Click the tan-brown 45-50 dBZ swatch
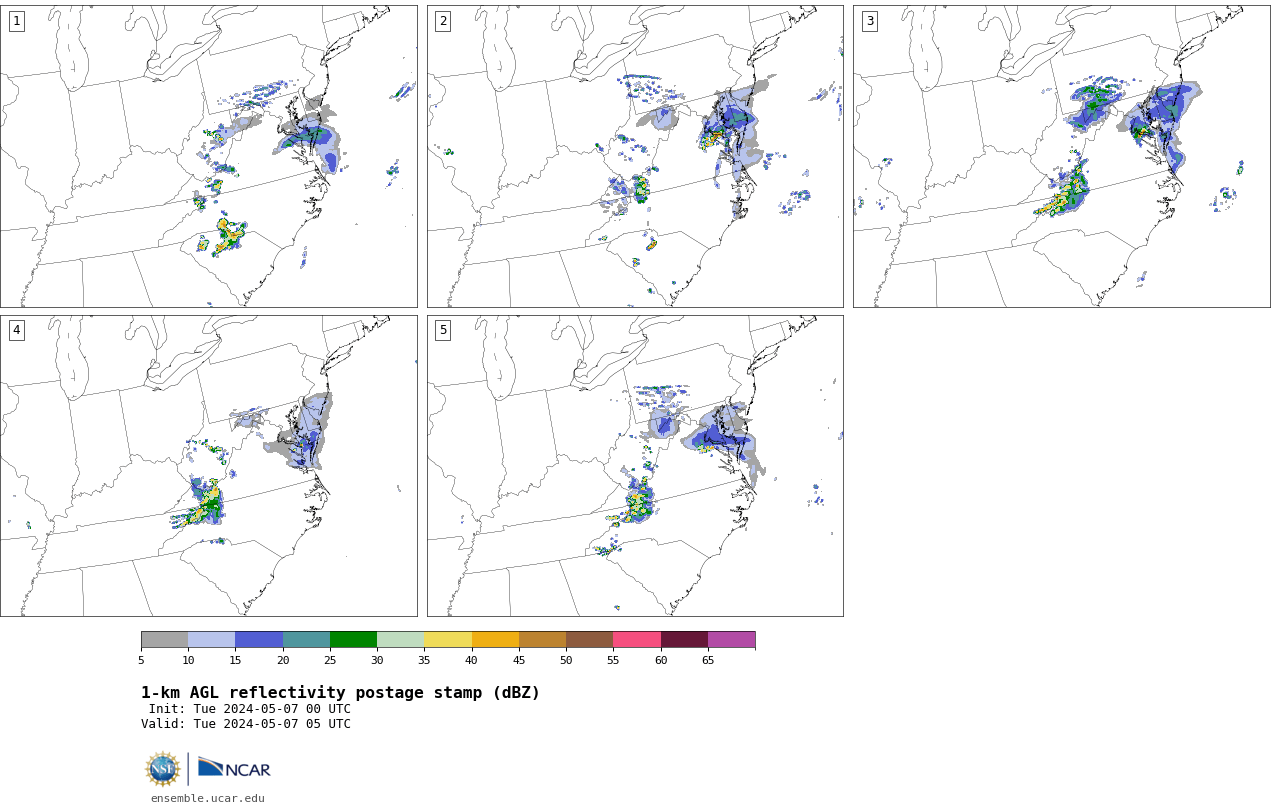Screen dimensions: 1280x809 point(542,640)
